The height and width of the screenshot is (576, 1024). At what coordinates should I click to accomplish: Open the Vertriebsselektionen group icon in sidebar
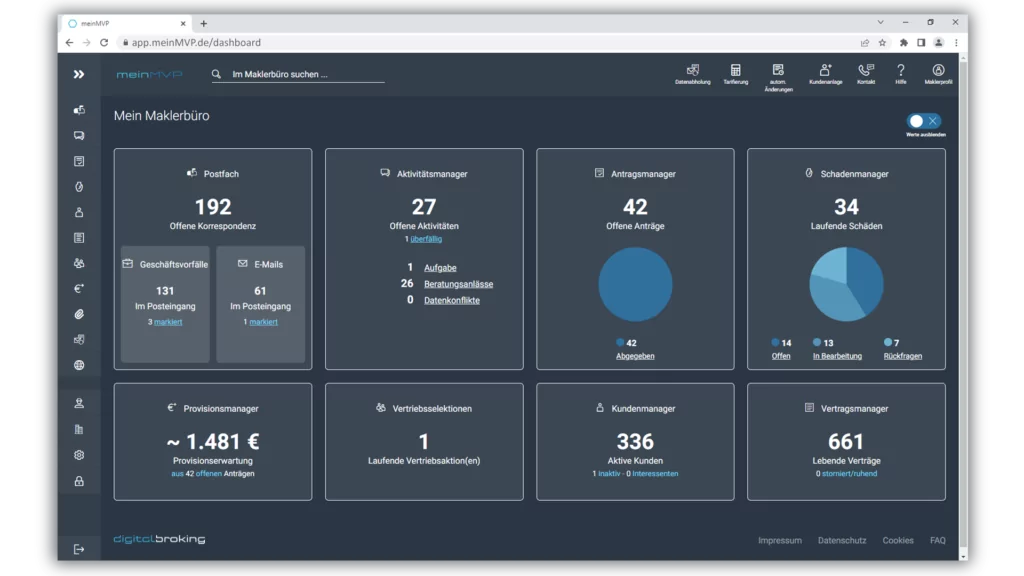coord(79,263)
